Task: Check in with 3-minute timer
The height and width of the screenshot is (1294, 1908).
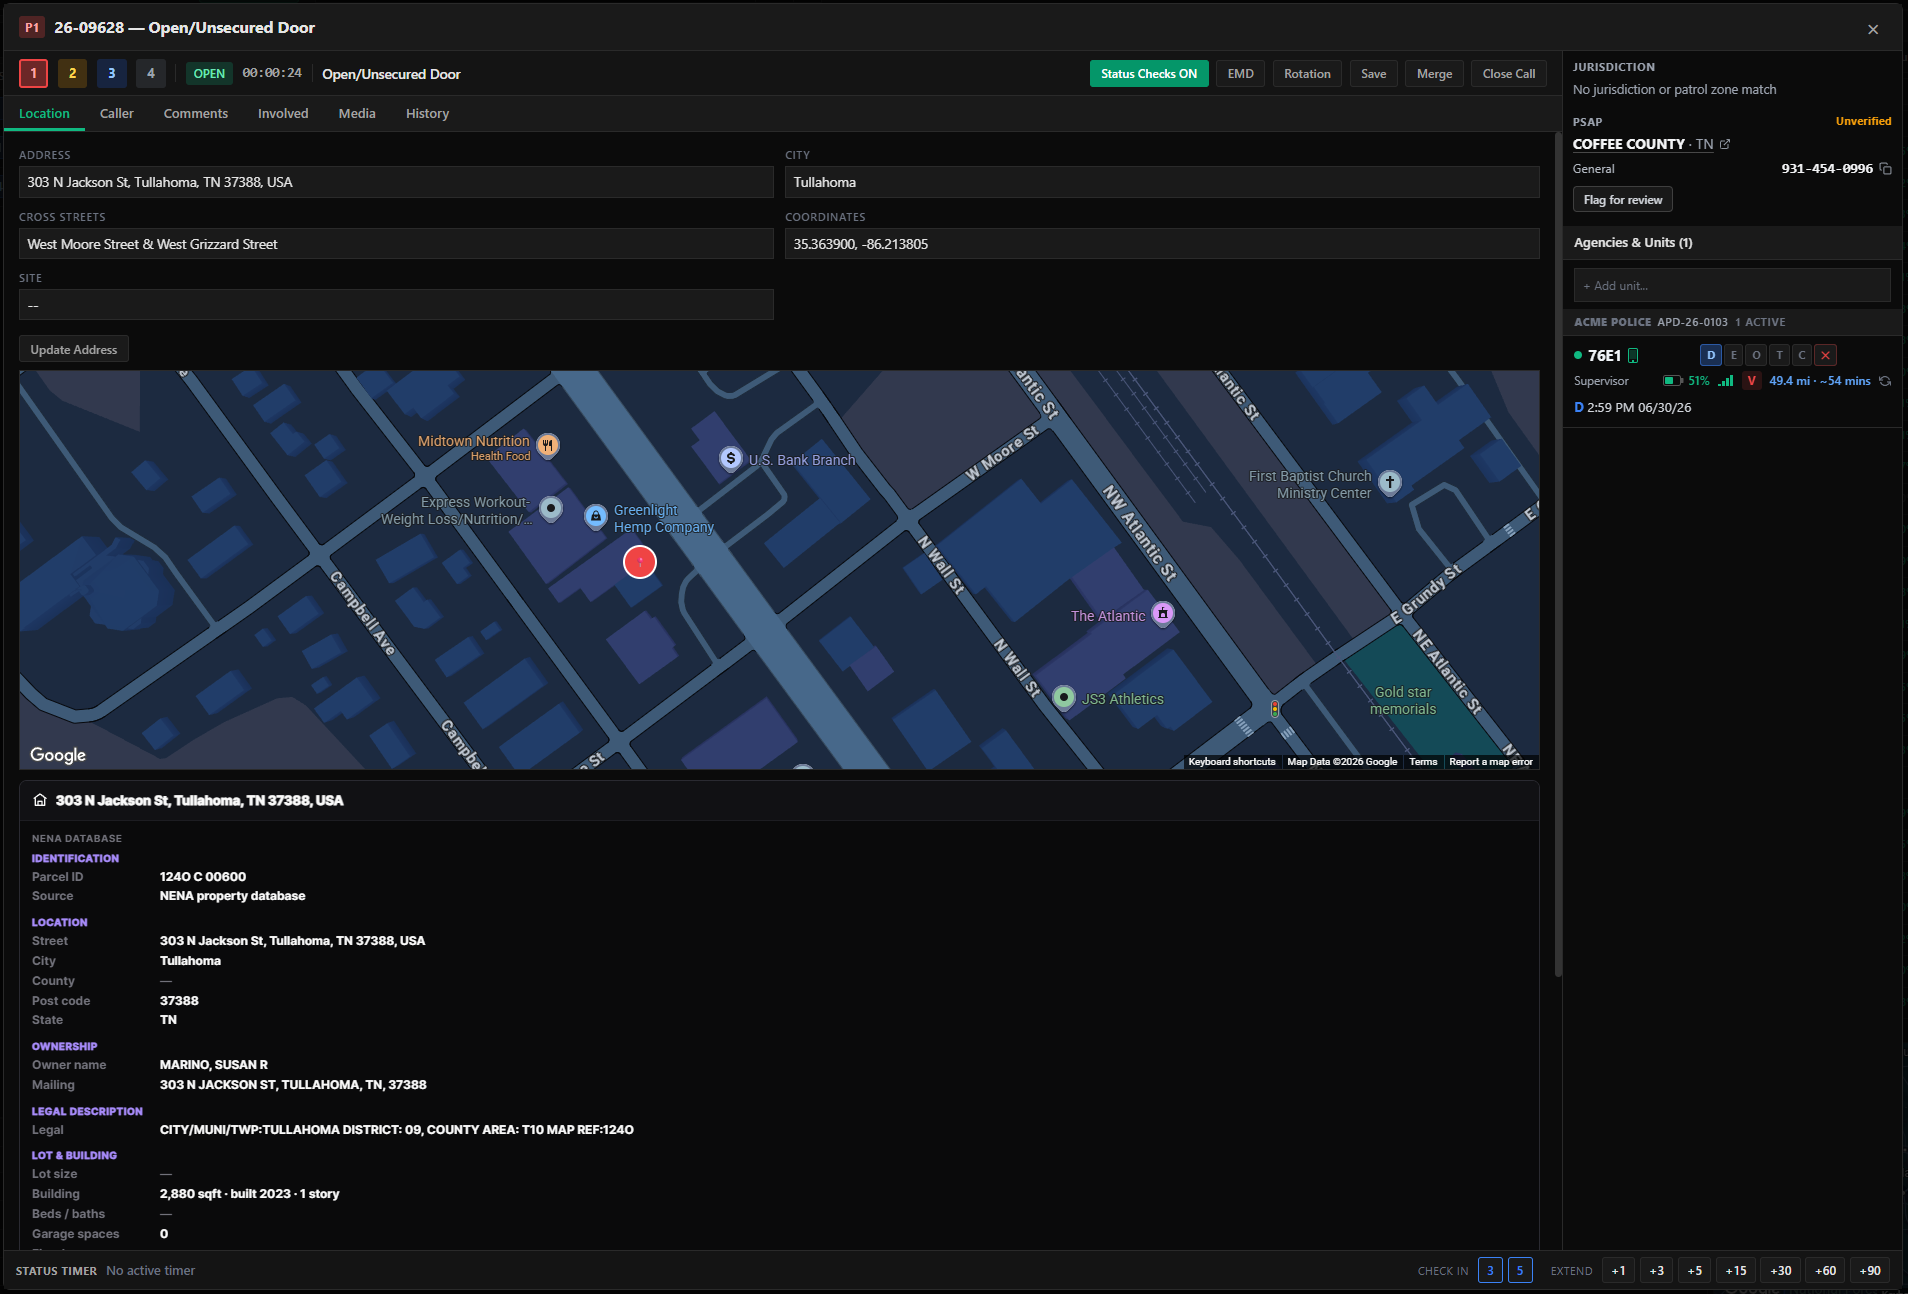Action: [1490, 1271]
